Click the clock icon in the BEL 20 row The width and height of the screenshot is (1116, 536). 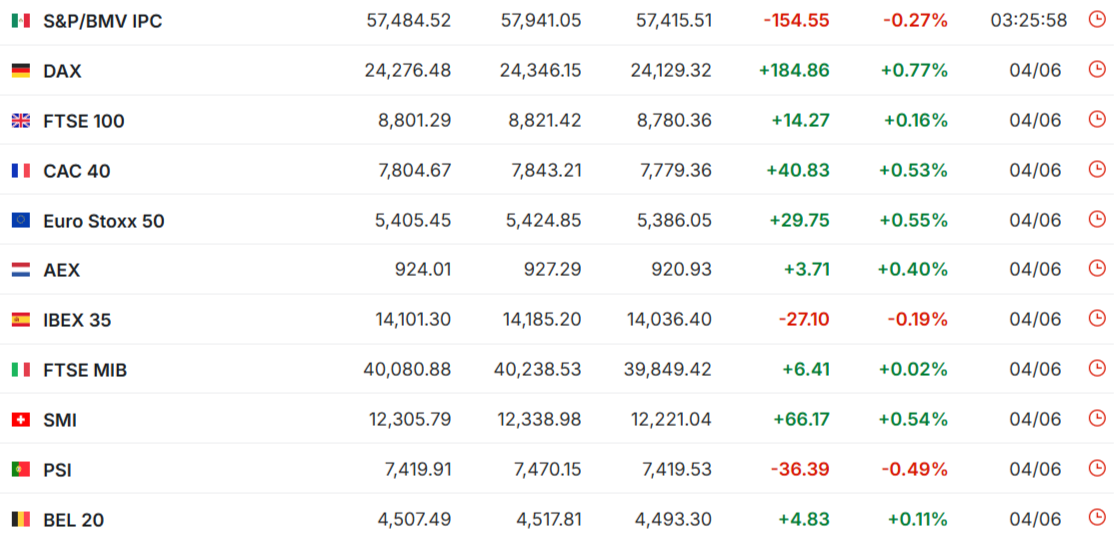click(x=1097, y=517)
